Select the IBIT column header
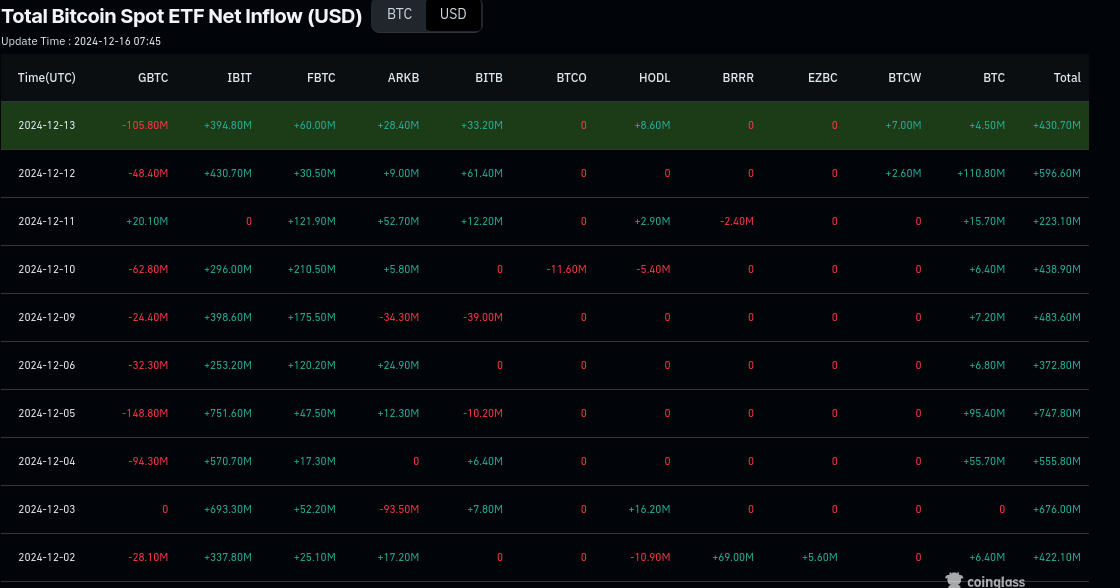The width and height of the screenshot is (1120, 588). (239, 78)
